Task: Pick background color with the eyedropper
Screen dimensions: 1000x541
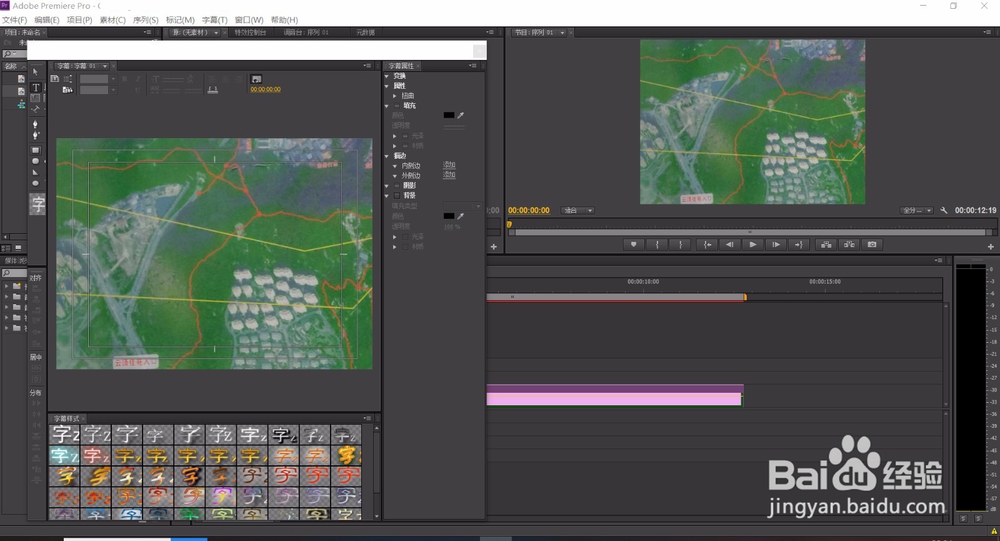Action: tap(460, 216)
